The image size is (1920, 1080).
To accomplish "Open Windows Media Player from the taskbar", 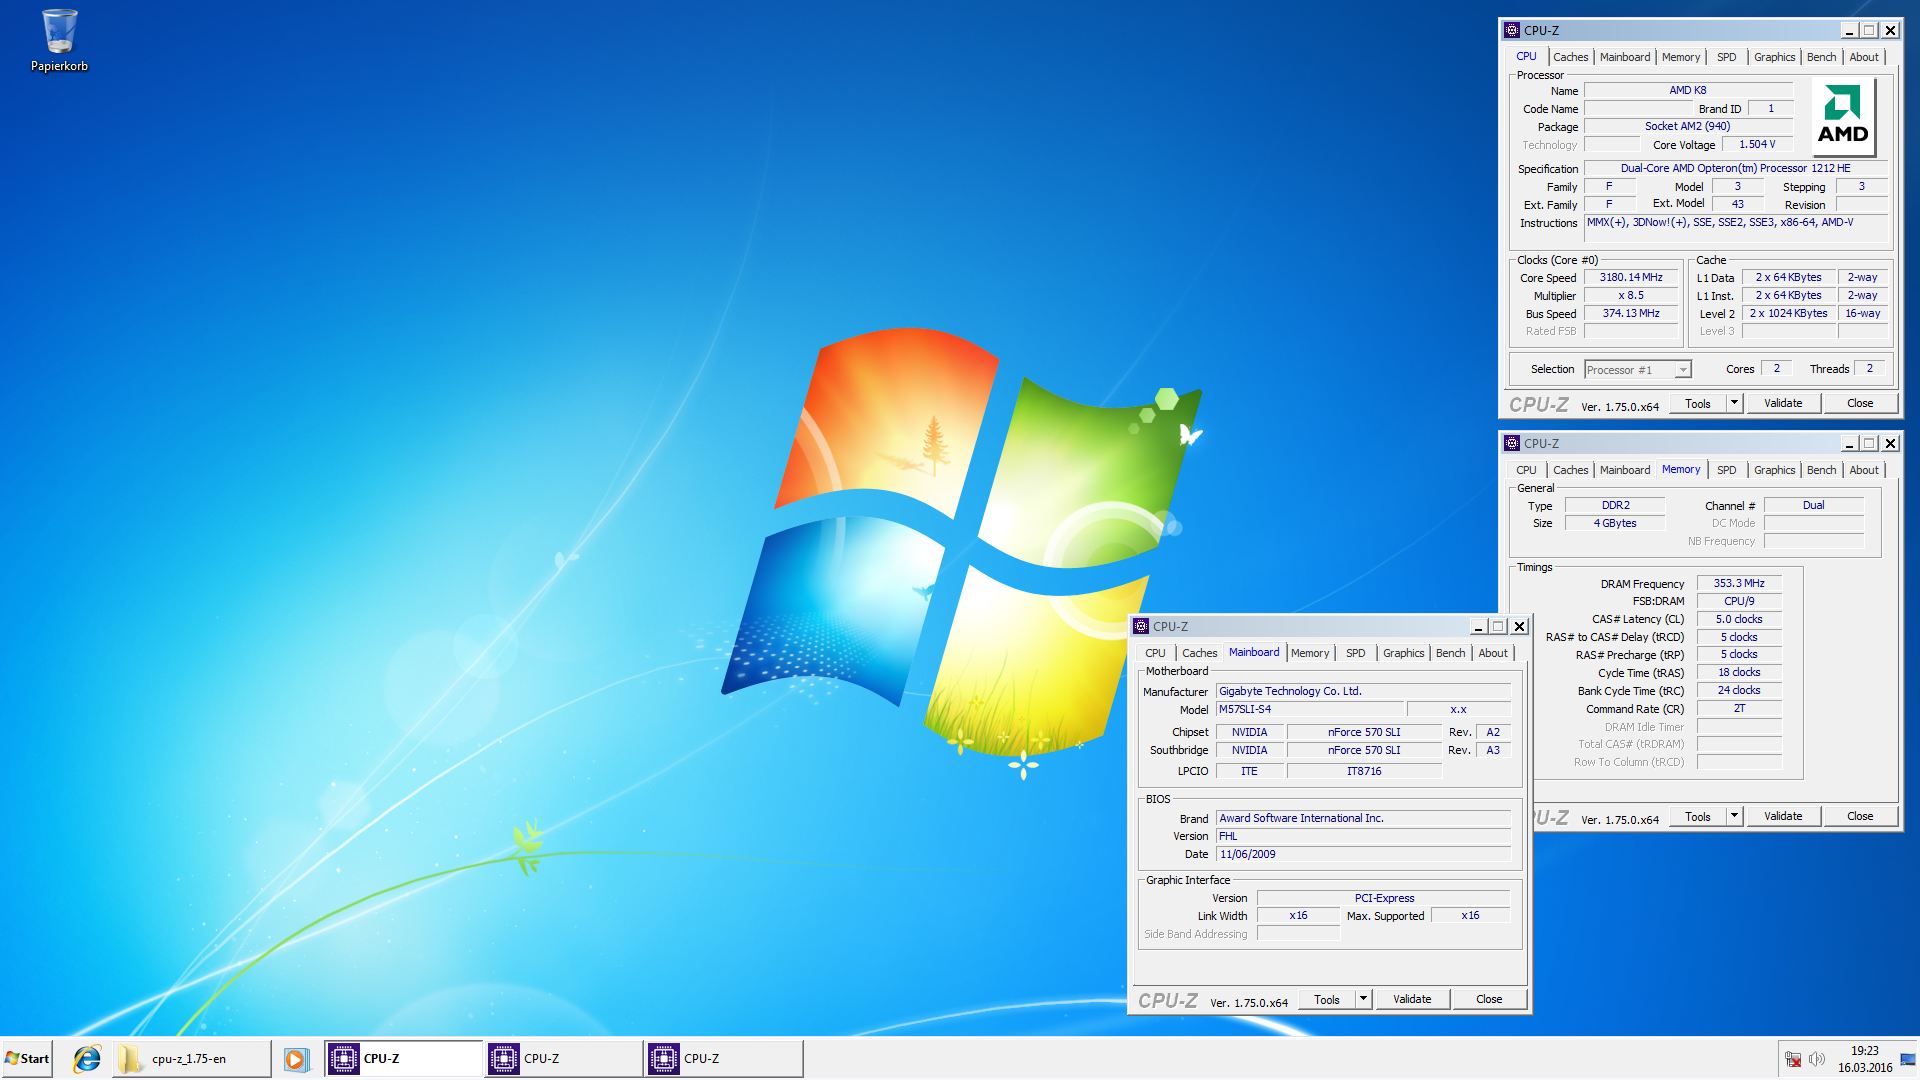I will click(x=296, y=1058).
